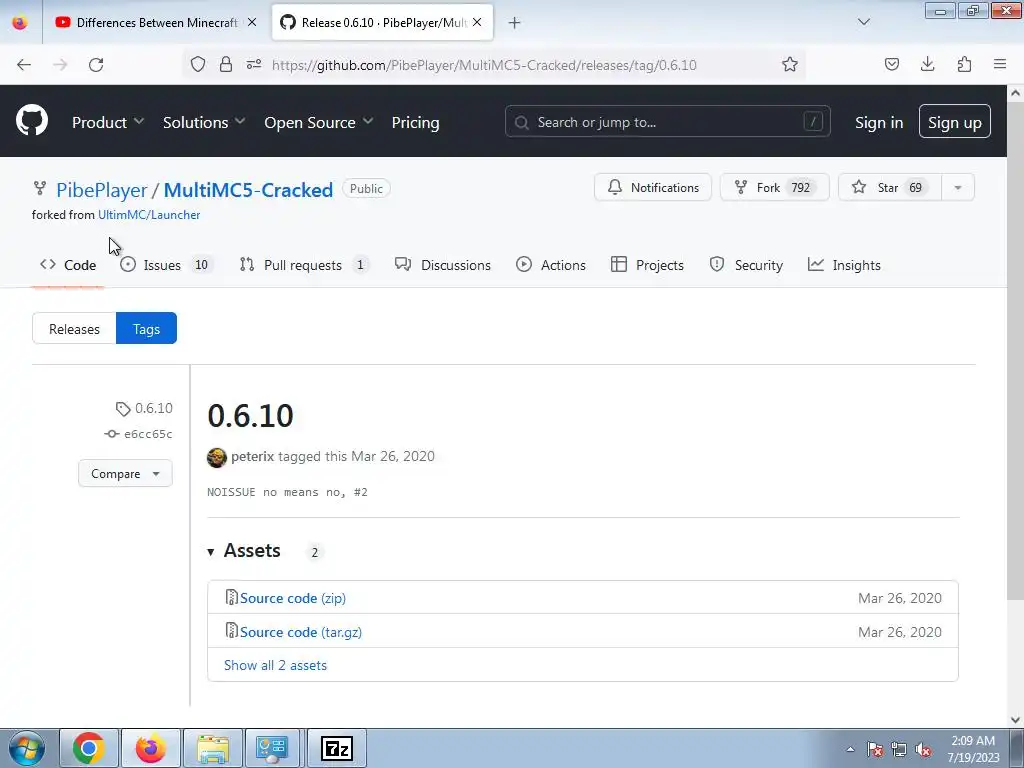Switch to the Releases tab
The image size is (1024, 768).
(x=74, y=328)
